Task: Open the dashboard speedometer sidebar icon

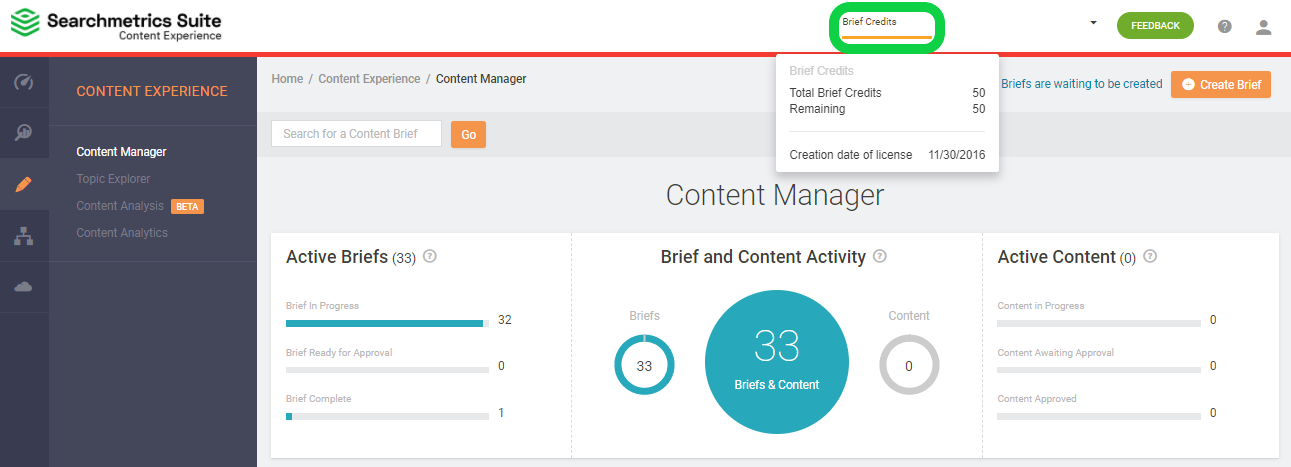Action: (24, 82)
